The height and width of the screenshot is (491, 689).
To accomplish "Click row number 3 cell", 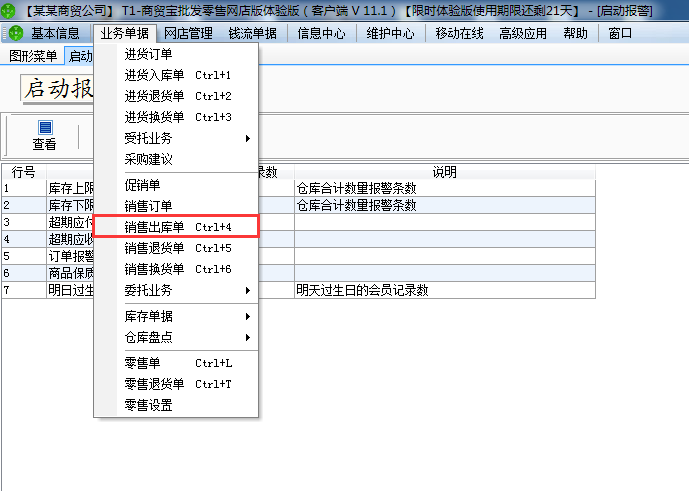I will (x=24, y=222).
